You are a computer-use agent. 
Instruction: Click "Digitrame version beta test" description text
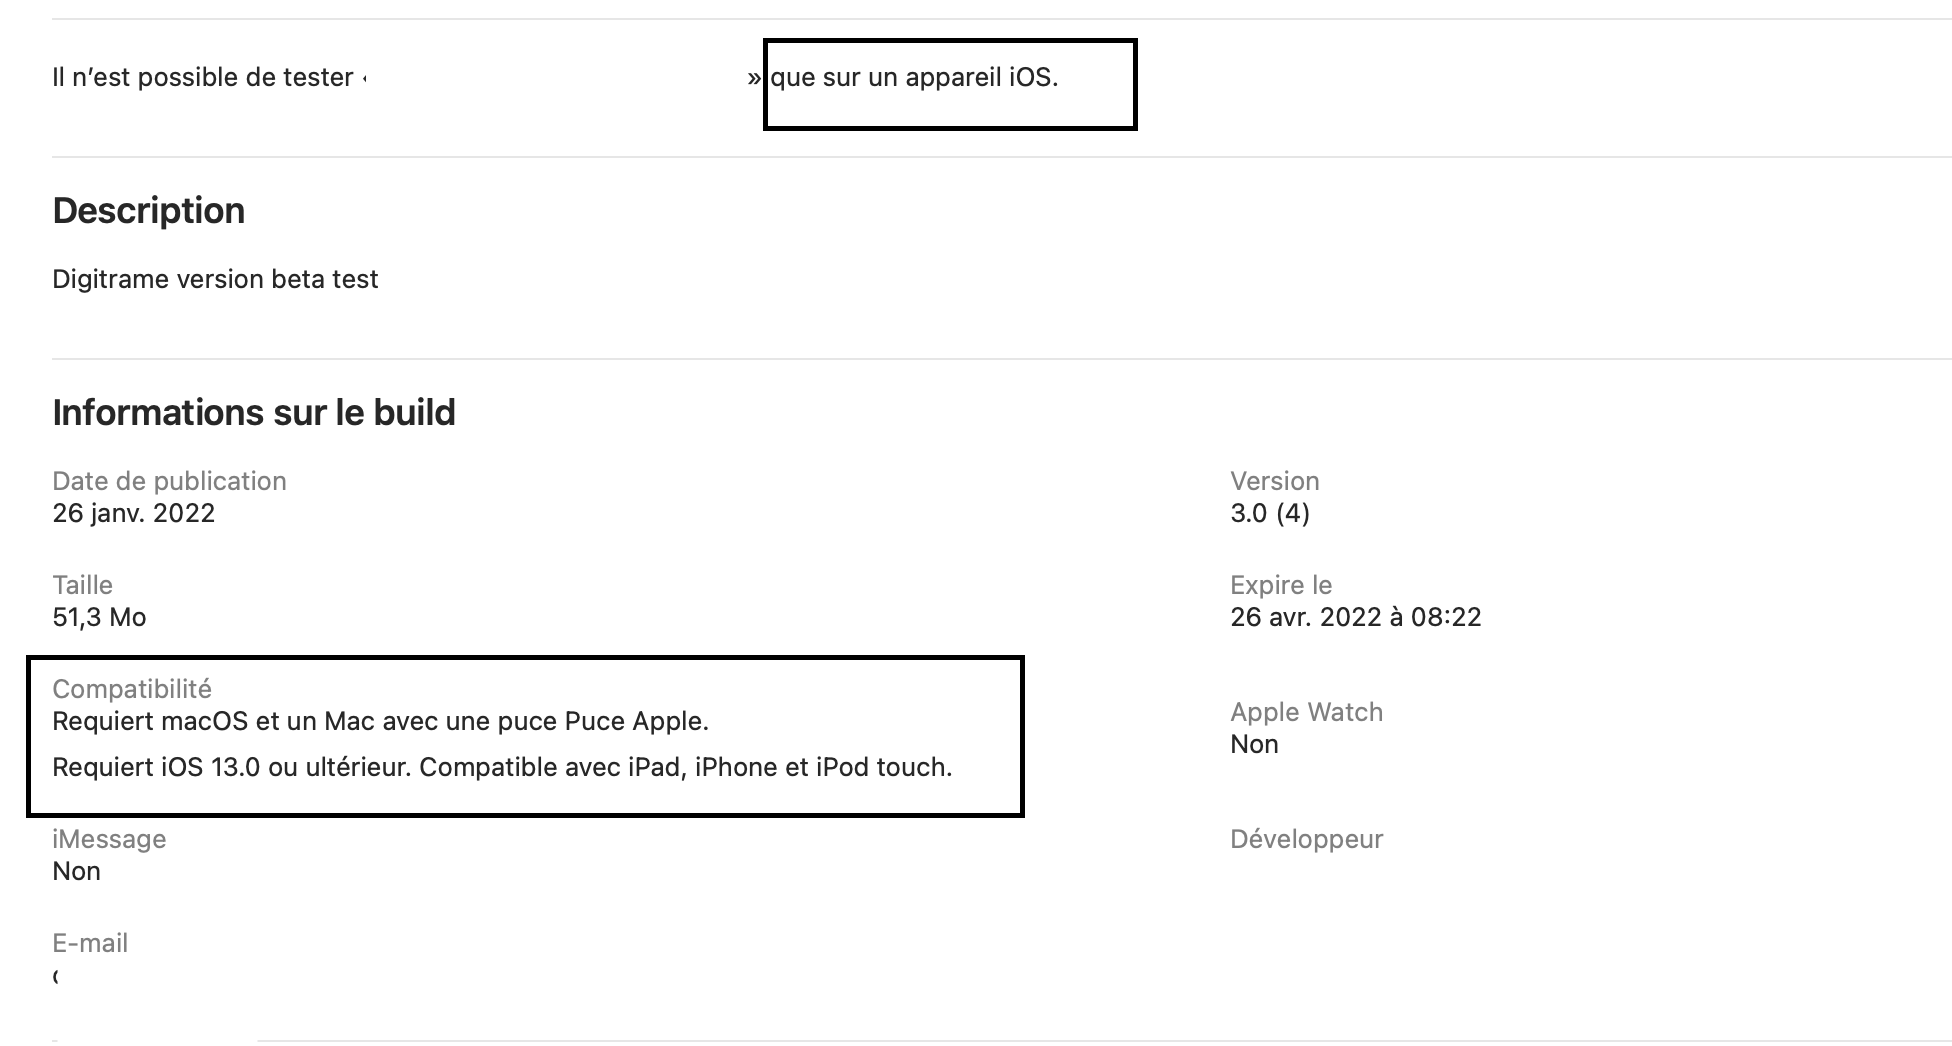(x=215, y=279)
